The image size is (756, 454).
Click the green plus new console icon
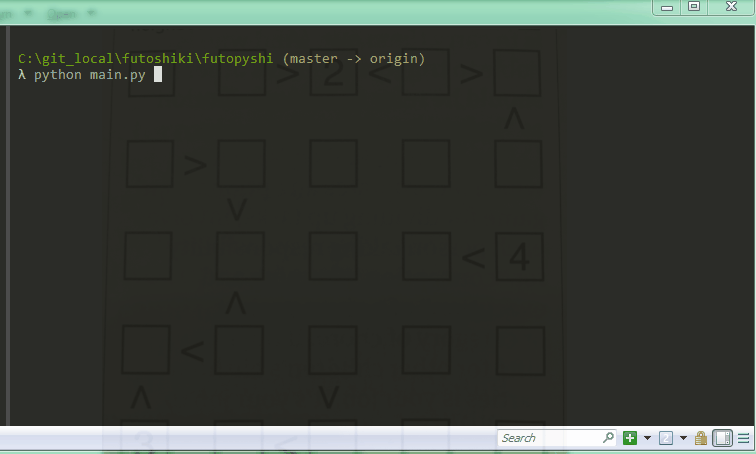[630, 438]
